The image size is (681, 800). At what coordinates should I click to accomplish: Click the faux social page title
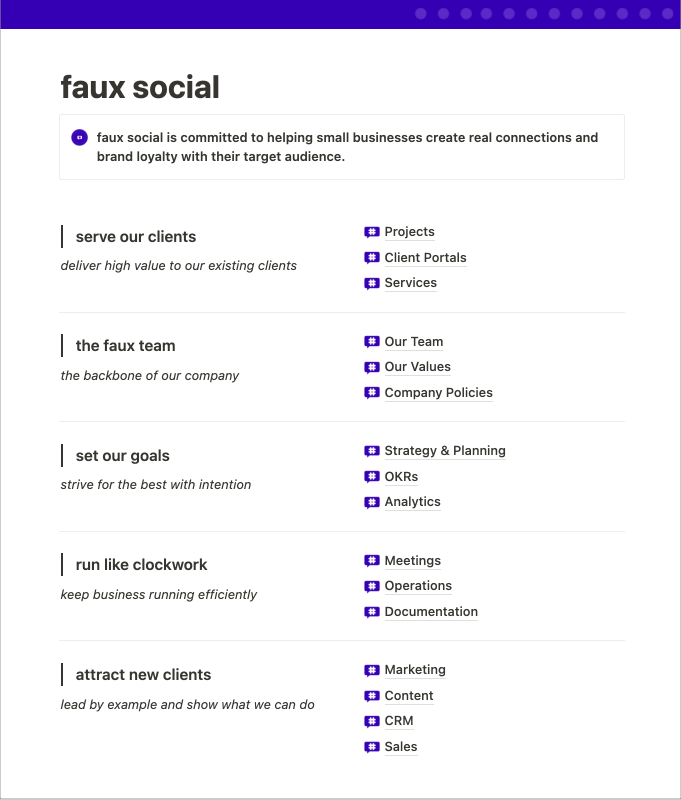click(x=140, y=87)
